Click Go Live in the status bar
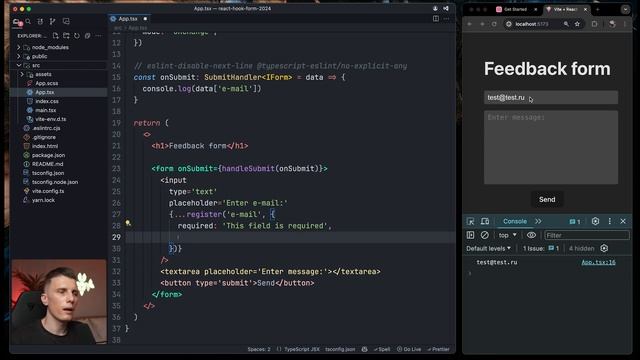This screenshot has width=640, height=360. coord(409,349)
